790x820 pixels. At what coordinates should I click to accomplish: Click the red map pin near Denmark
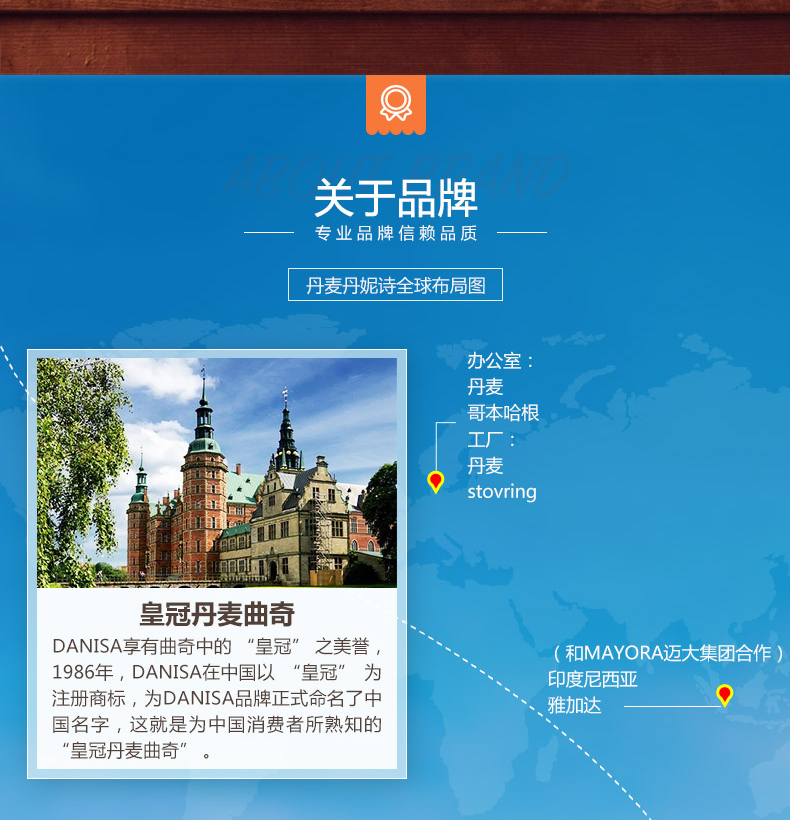coord(436,482)
